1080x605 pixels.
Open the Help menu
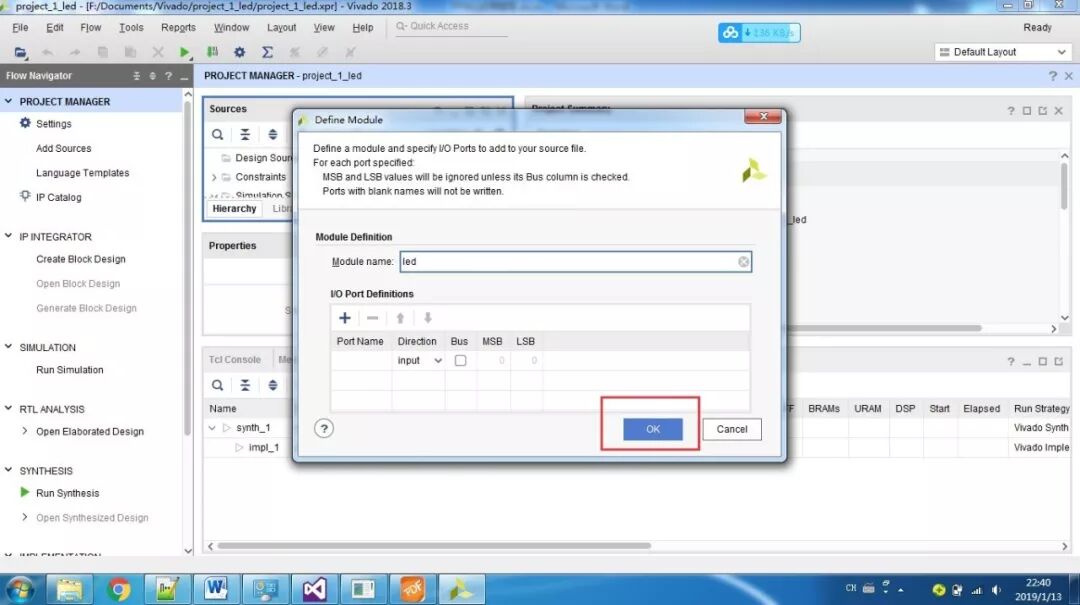pyautogui.click(x=362, y=28)
